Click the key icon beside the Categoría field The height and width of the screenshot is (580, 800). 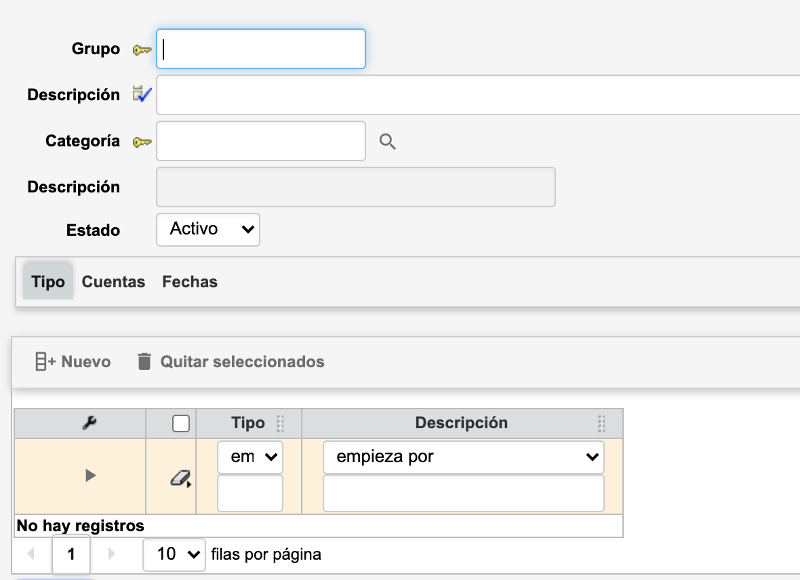(x=139, y=140)
